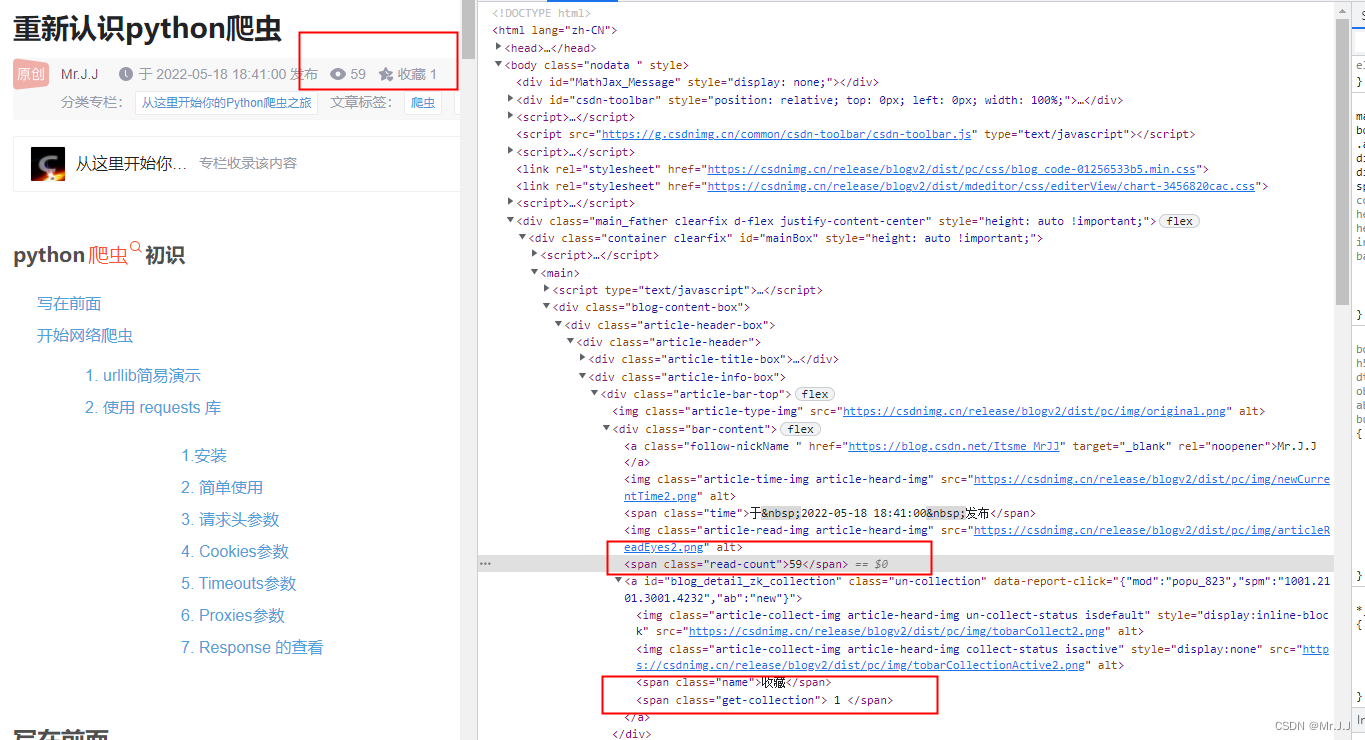Select the span class="name" 收藏 DOM line

734,683
